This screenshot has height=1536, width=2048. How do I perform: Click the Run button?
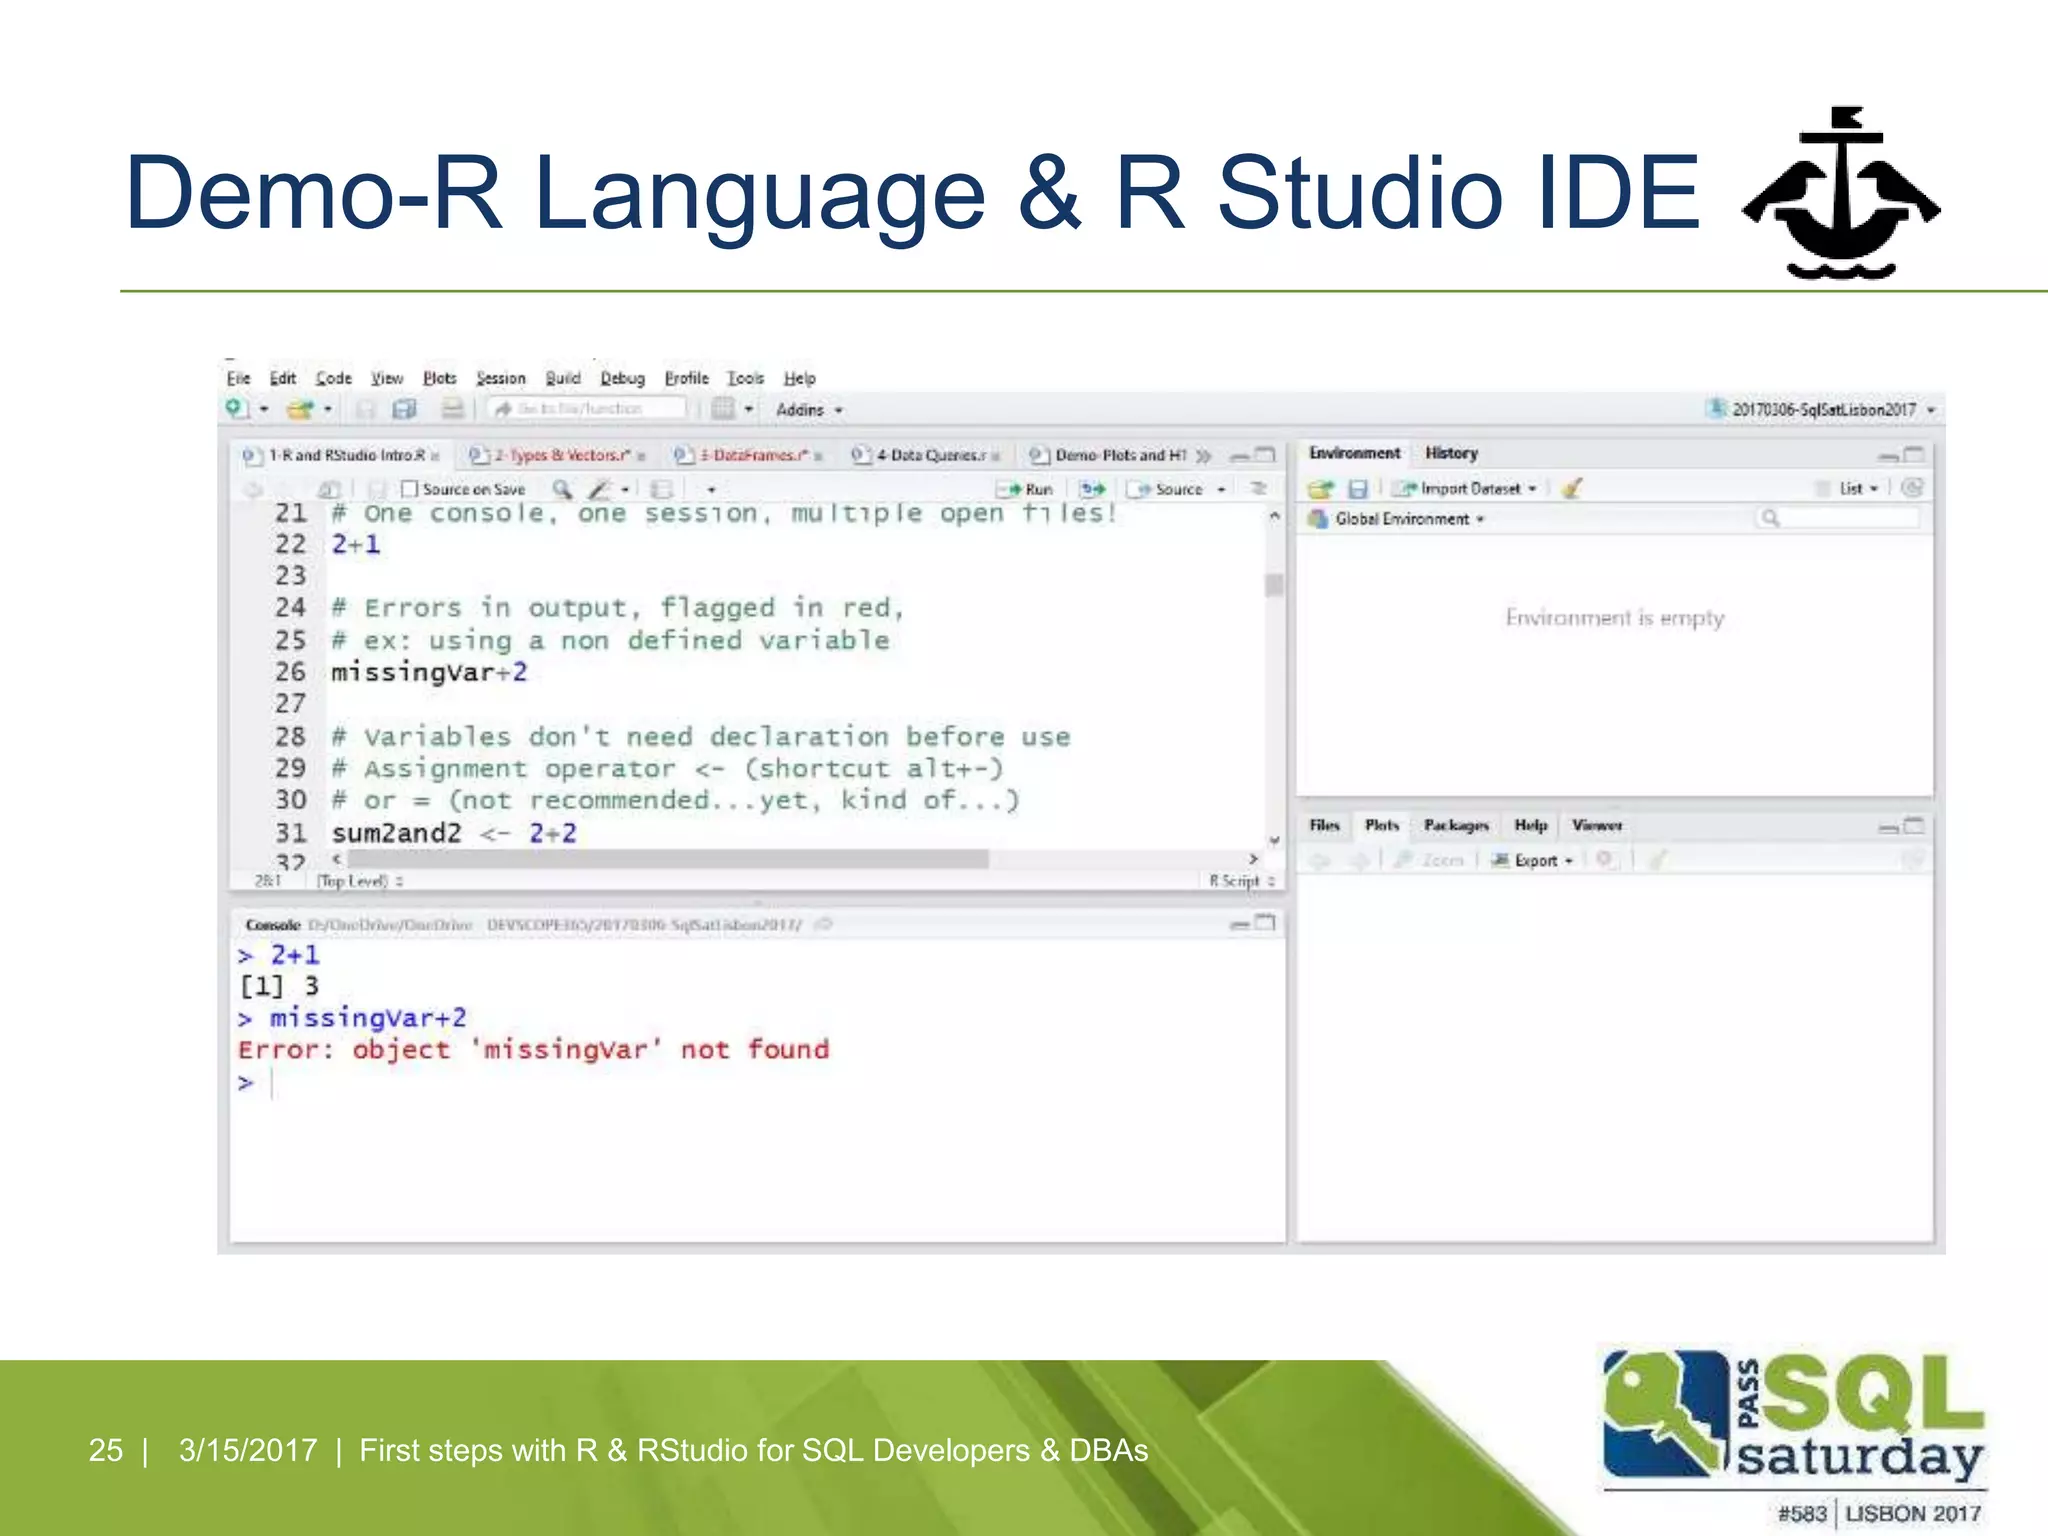(x=1026, y=489)
